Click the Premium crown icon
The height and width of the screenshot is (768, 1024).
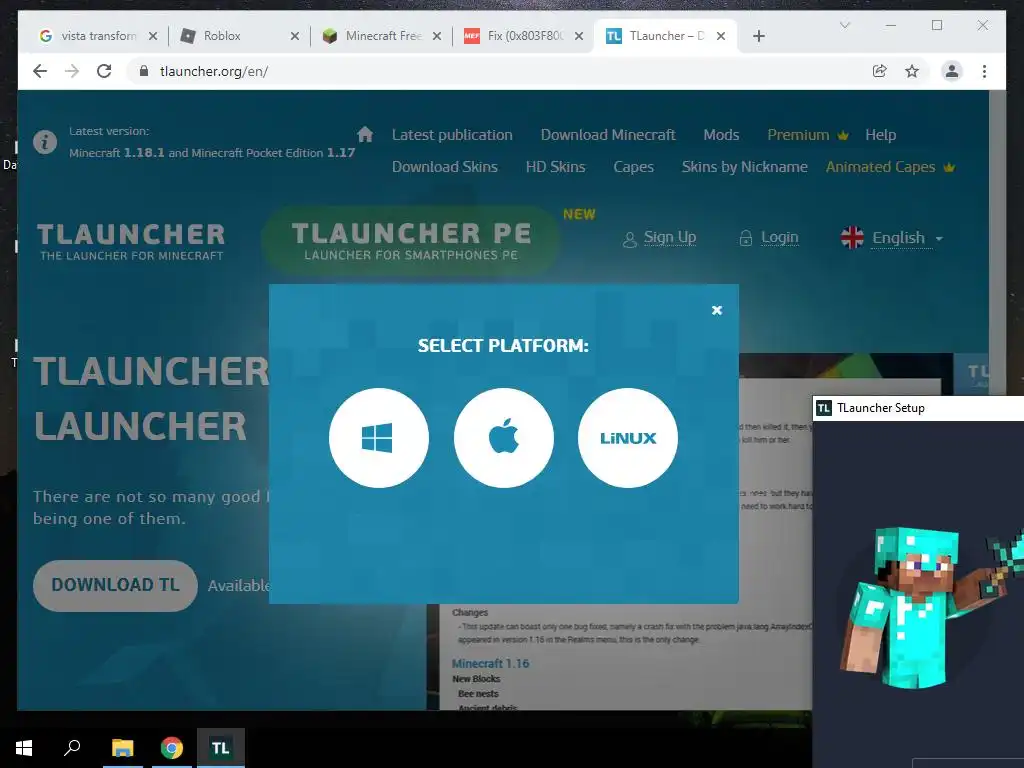(x=843, y=136)
